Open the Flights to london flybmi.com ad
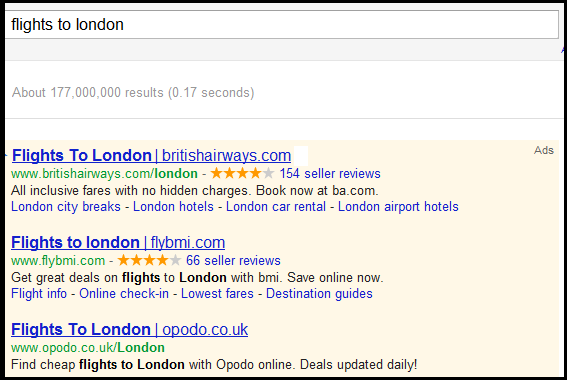Viewport: 567px width, 380px height. 118,242
